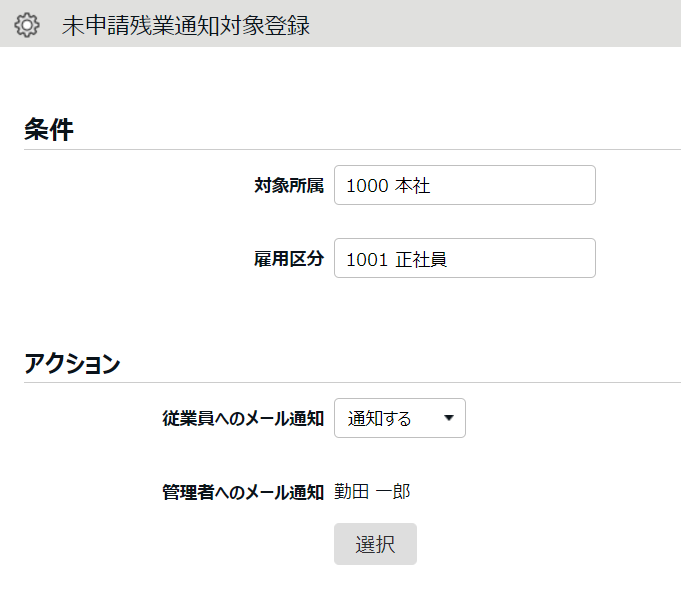Click the 通知する selected option text
This screenshot has height=606, width=681.
(x=379, y=418)
